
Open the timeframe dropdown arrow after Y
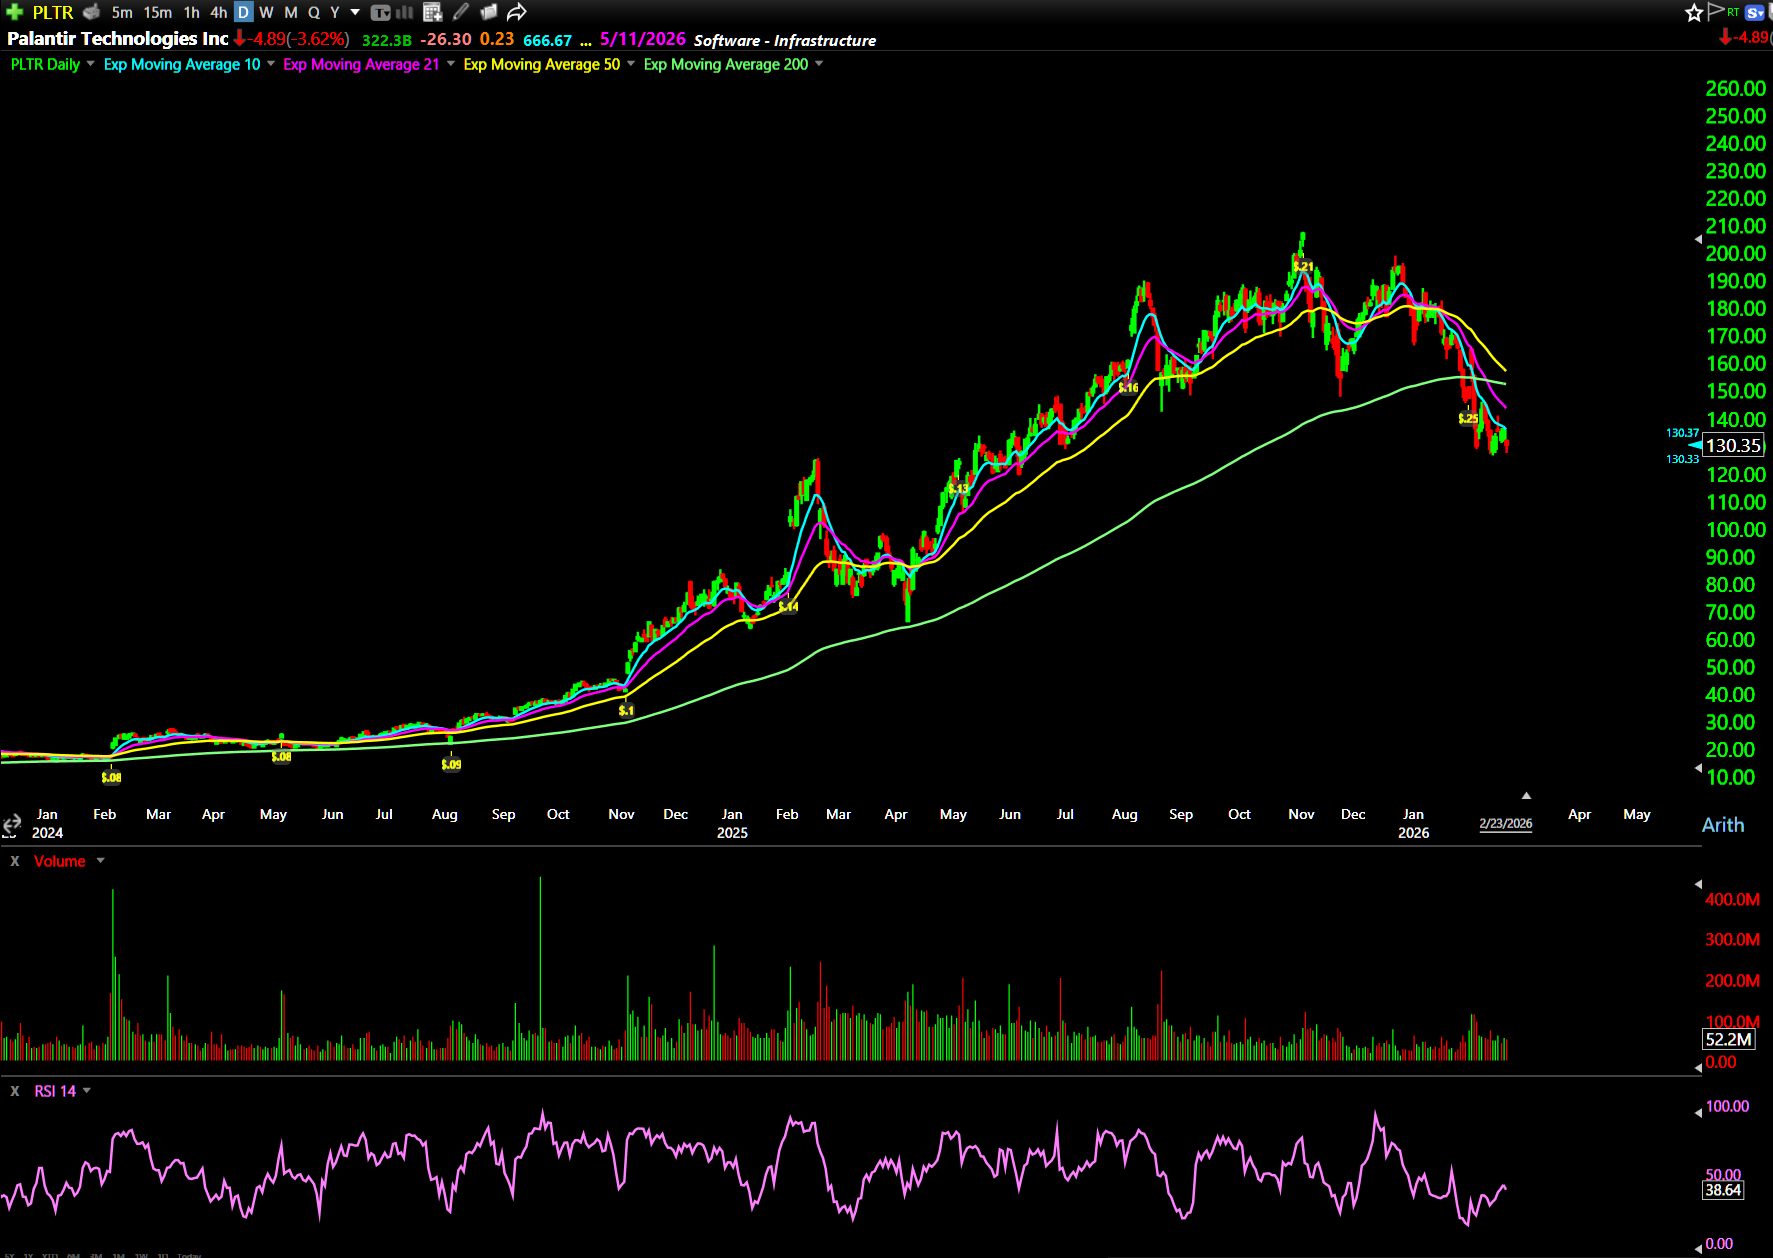355,12
